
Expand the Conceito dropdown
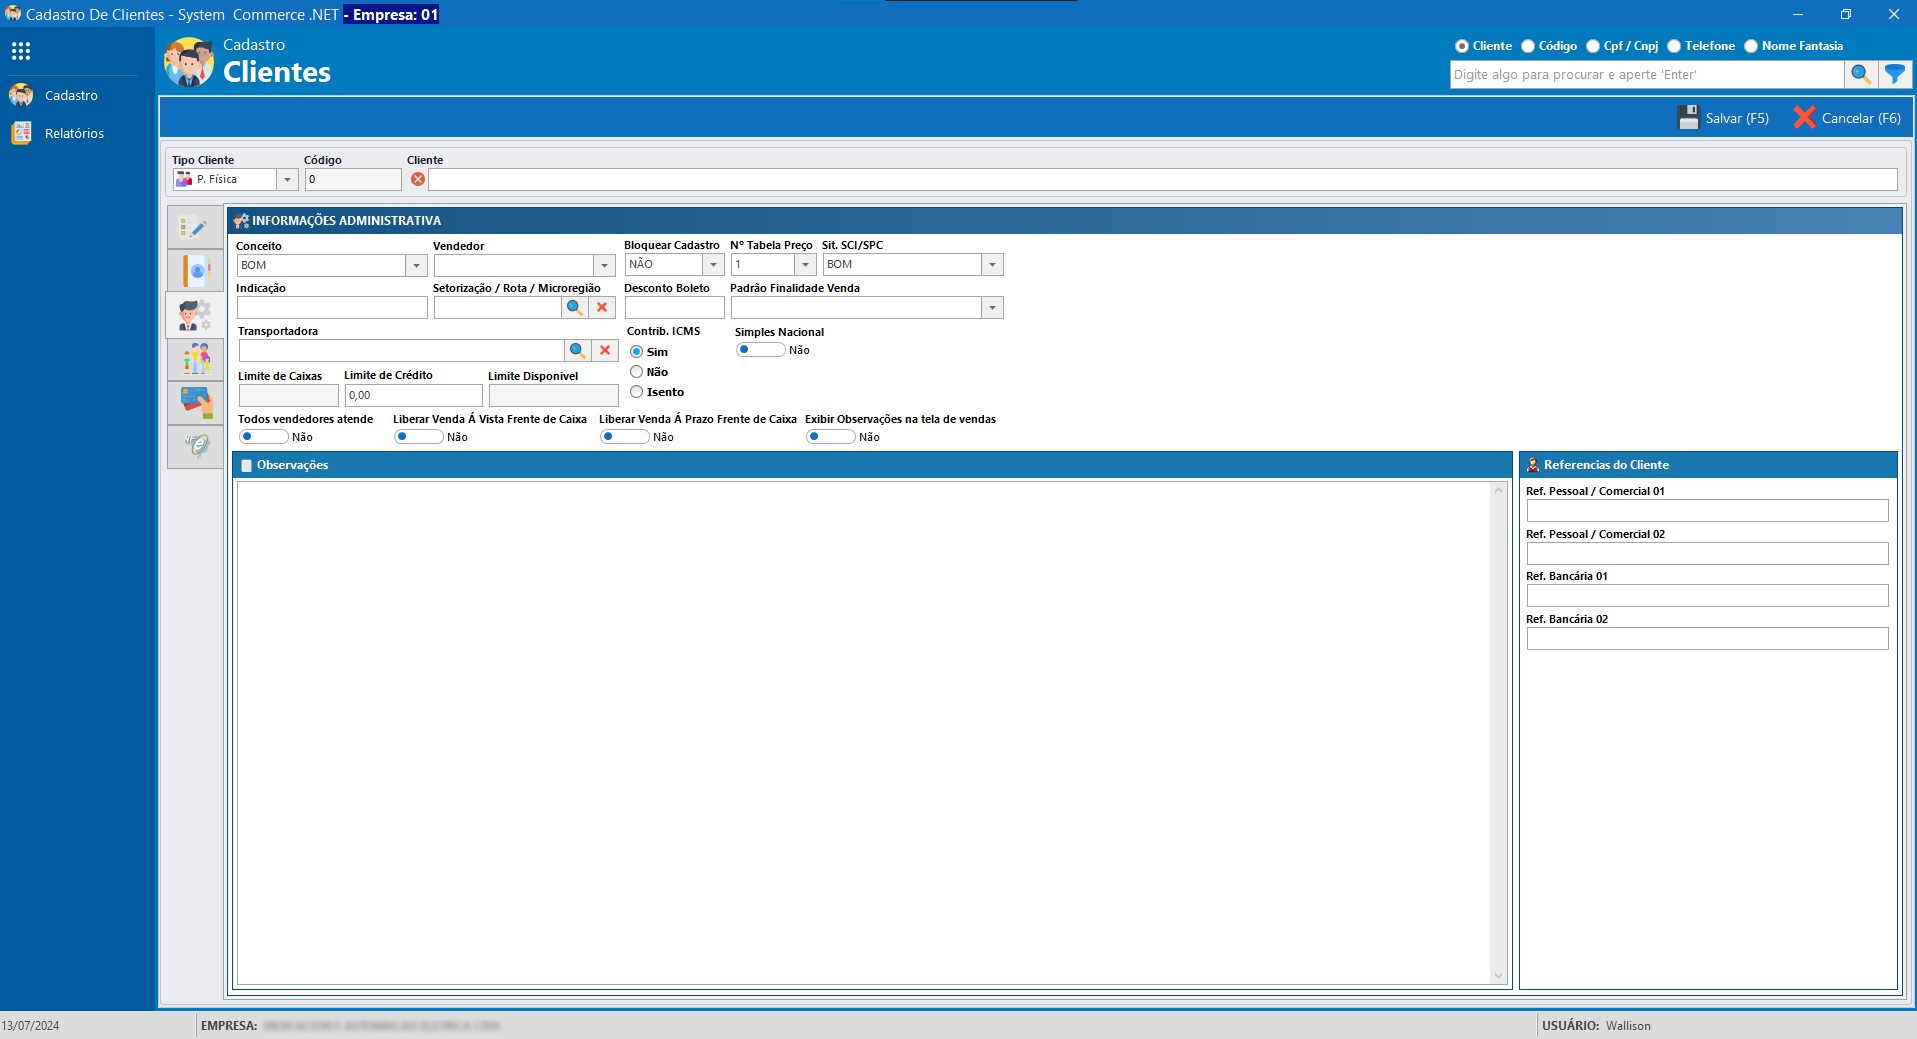pos(416,265)
